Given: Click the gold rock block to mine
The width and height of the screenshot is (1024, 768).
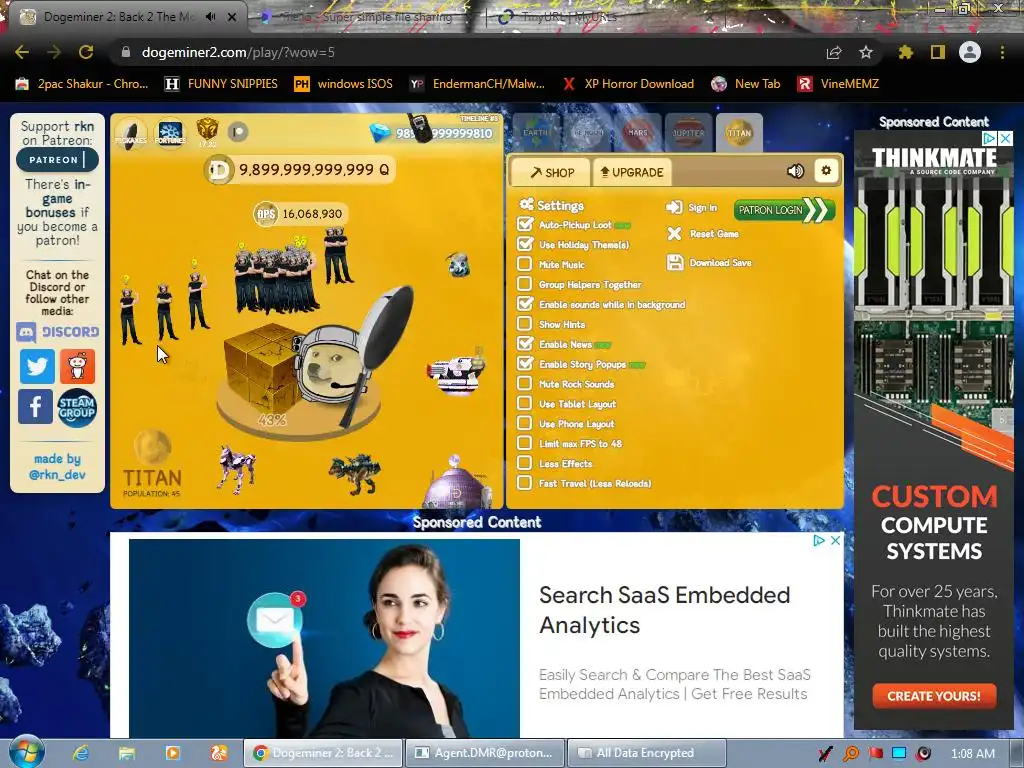Looking at the screenshot, I should (263, 367).
